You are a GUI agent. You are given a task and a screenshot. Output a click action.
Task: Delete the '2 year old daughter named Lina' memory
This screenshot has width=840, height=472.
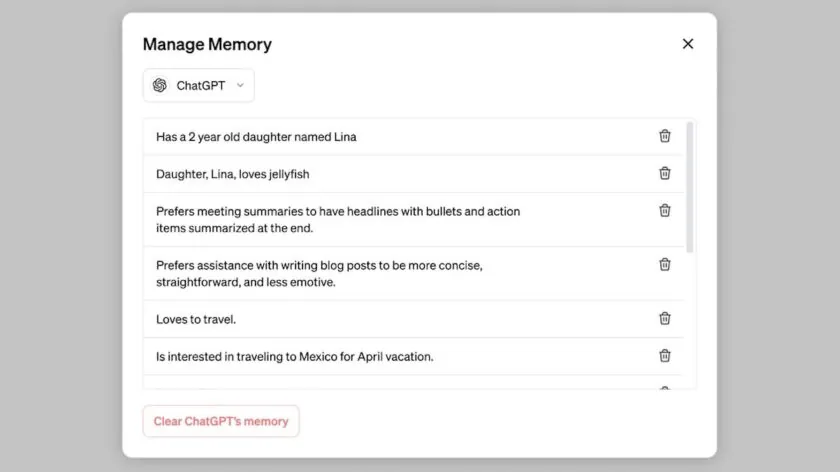tap(665, 136)
